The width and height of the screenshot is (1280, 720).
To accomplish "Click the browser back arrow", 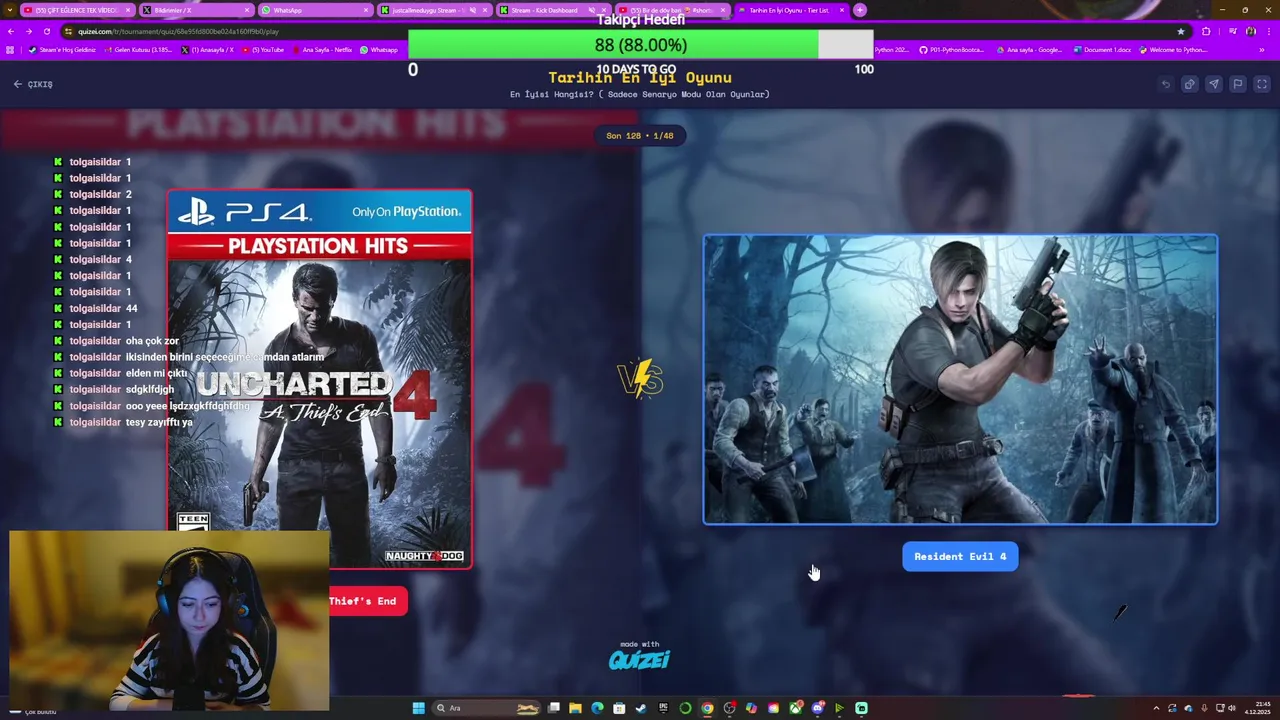I will 11,31.
